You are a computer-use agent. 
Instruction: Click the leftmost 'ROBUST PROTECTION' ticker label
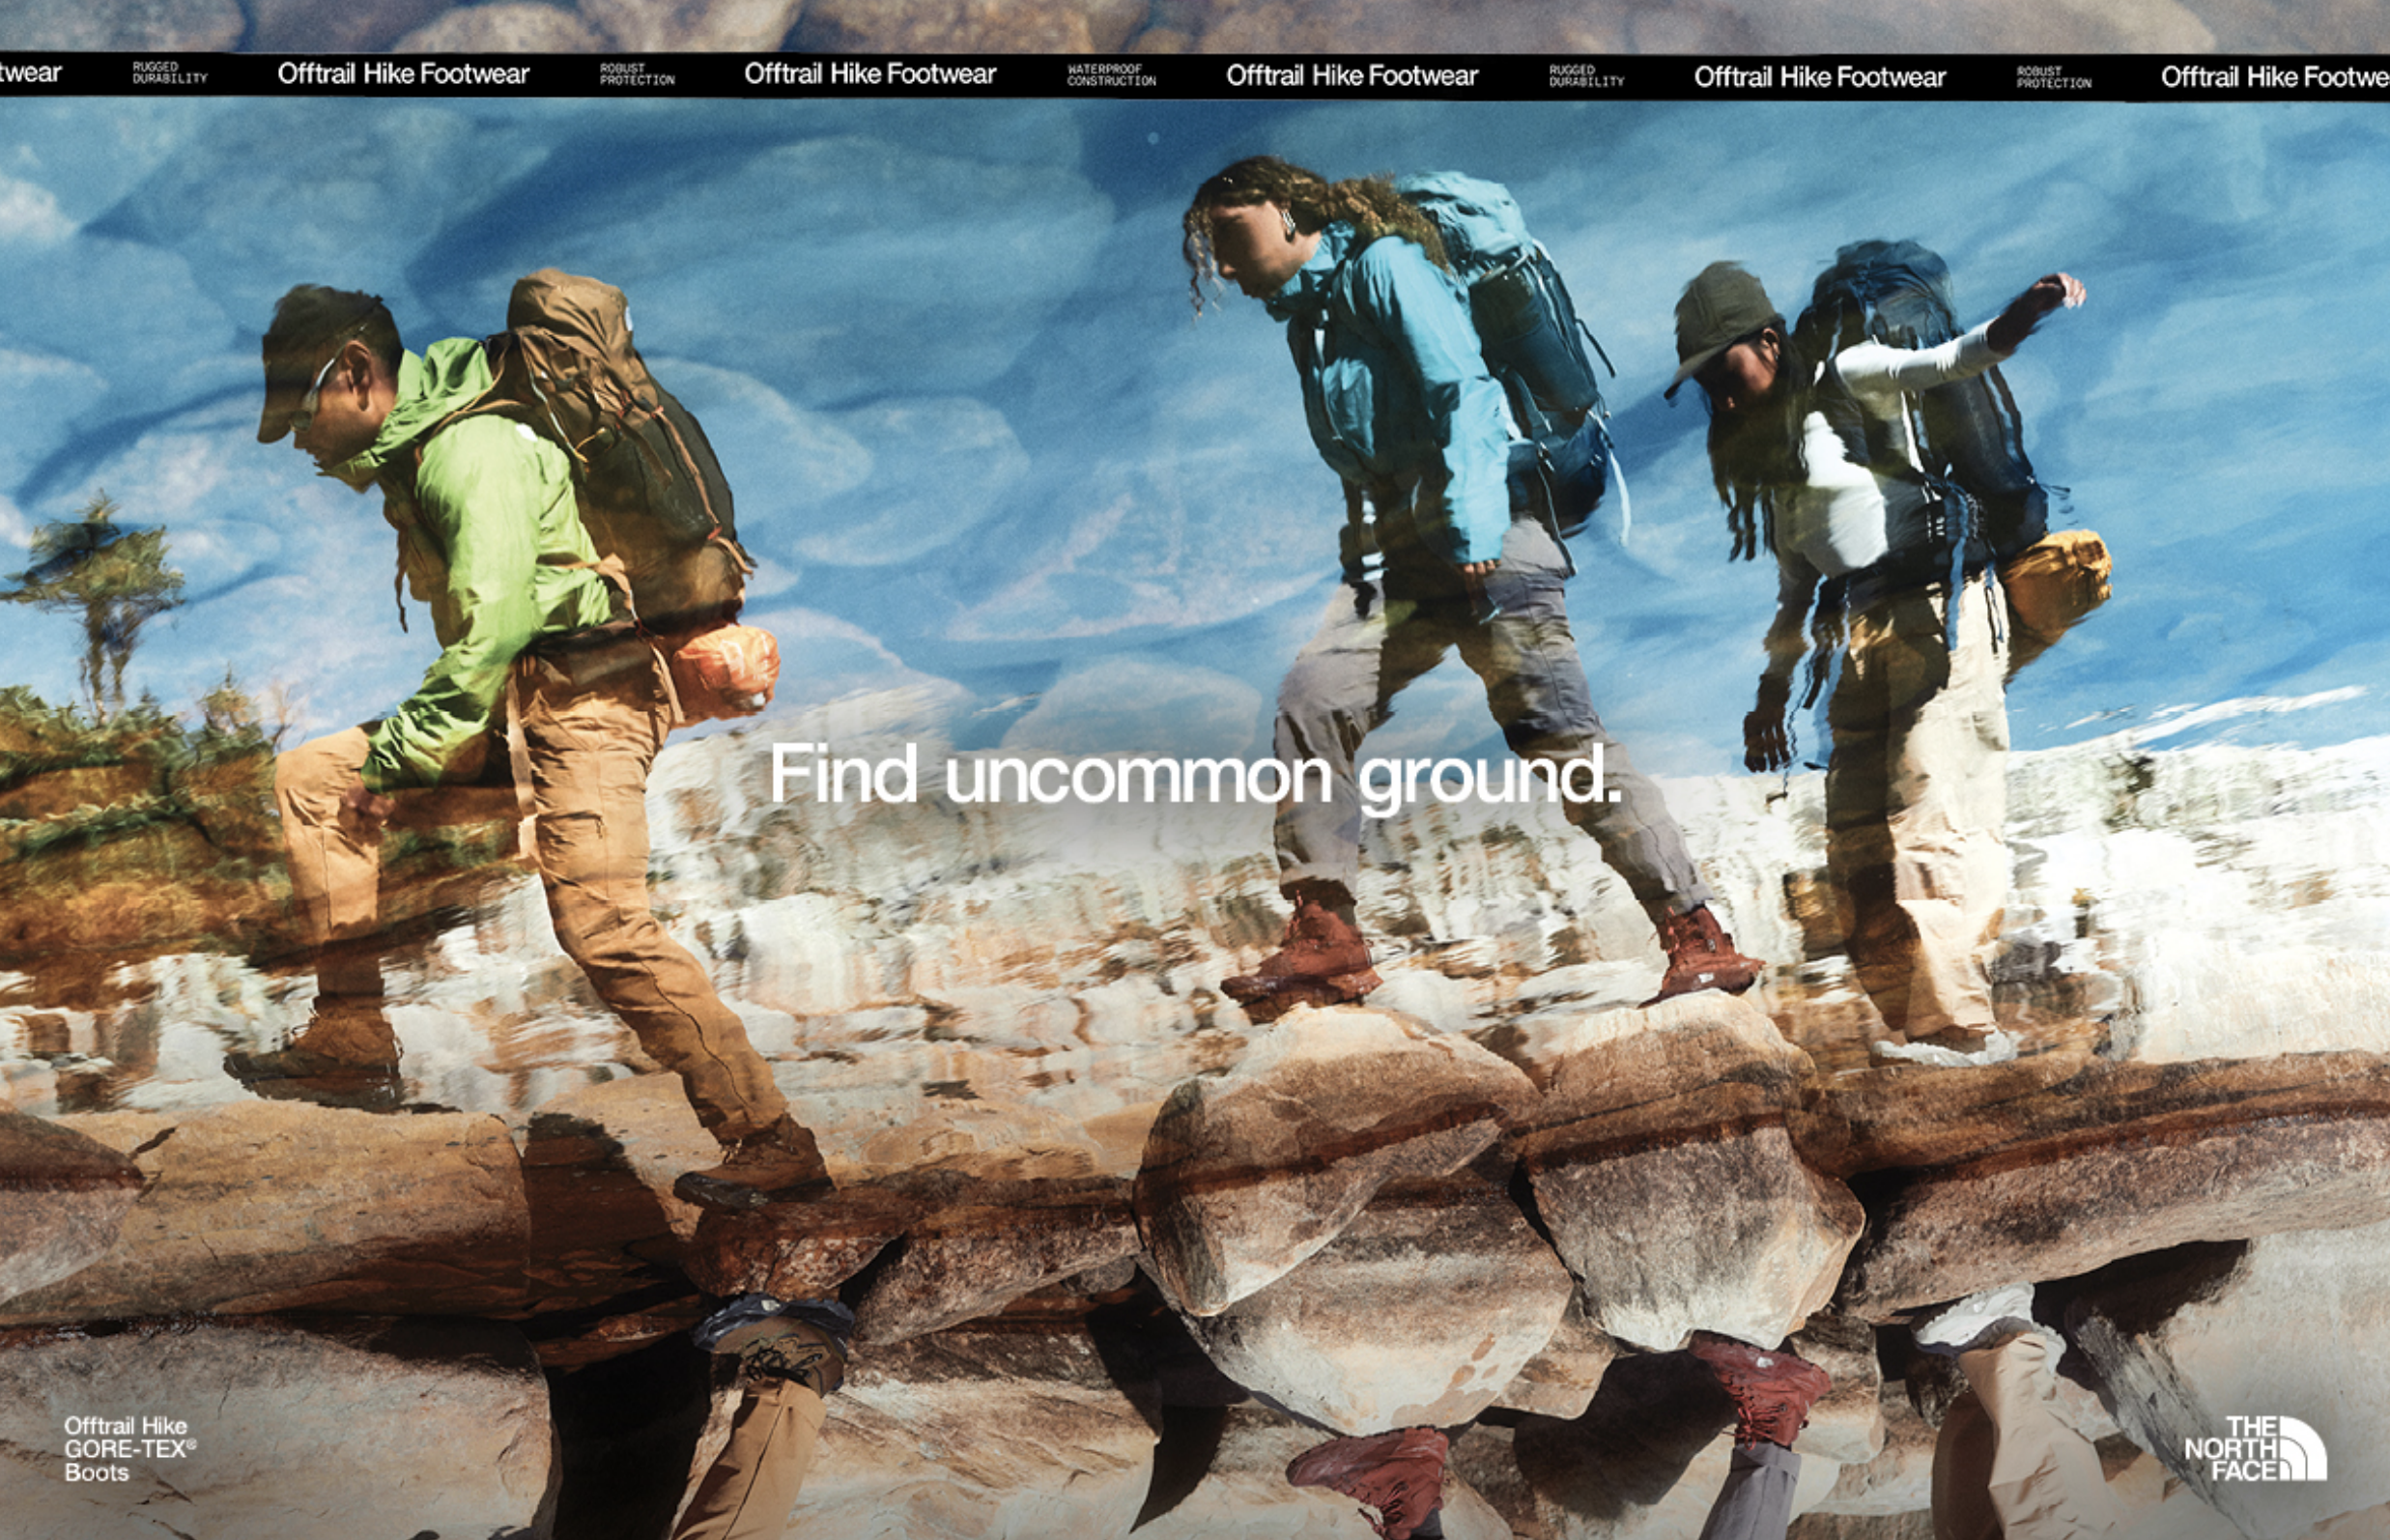pyautogui.click(x=637, y=75)
